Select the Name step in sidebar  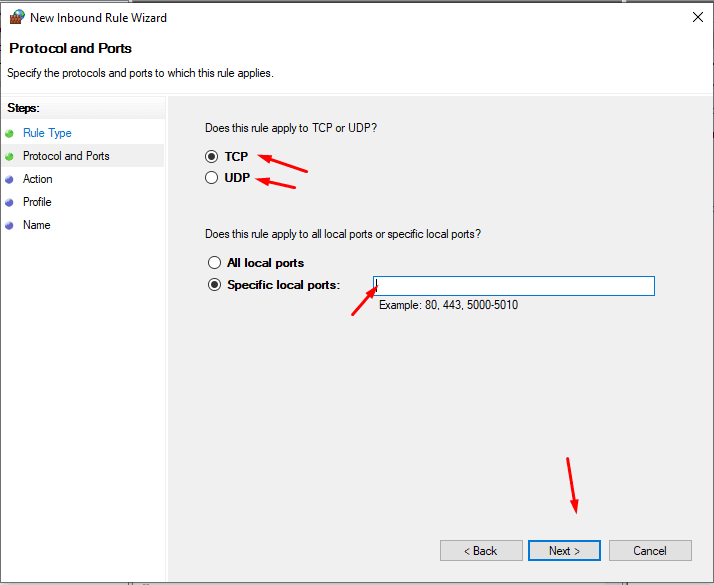(x=36, y=225)
